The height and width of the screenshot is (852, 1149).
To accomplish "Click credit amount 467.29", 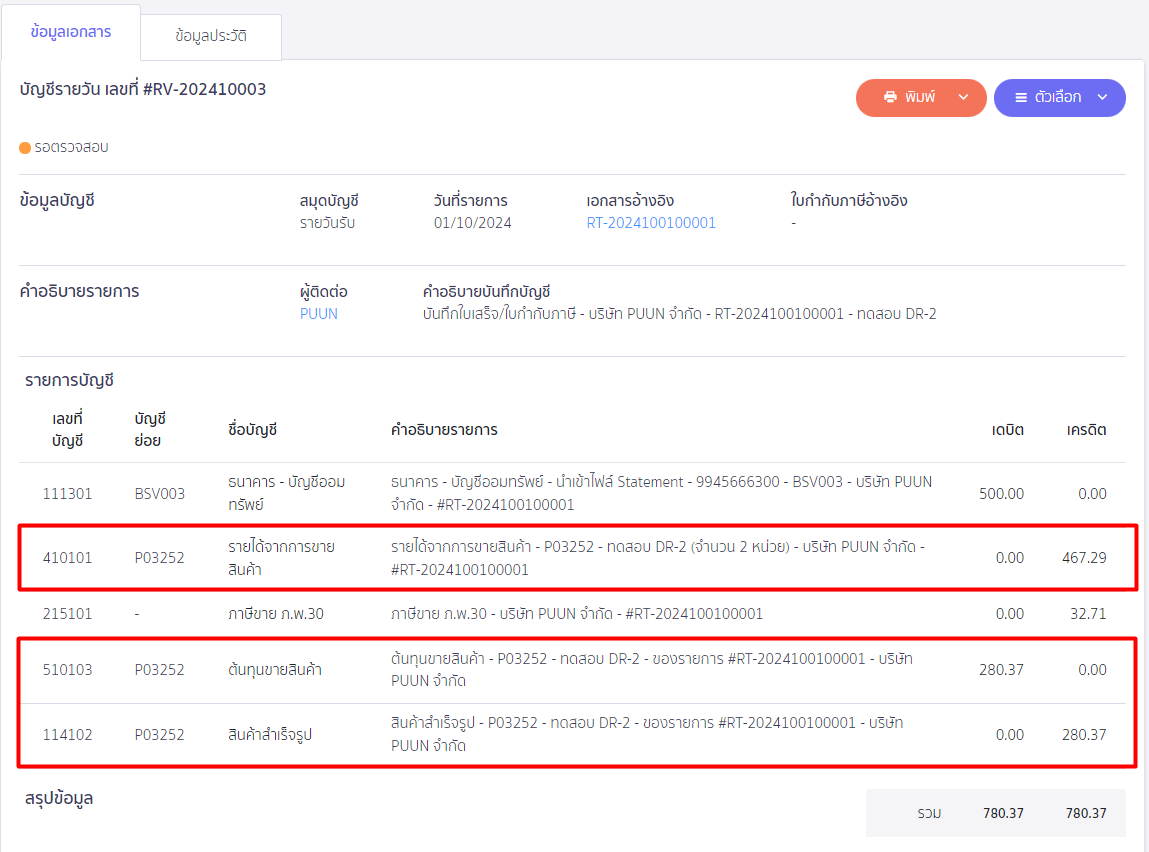I will (x=1084, y=558).
